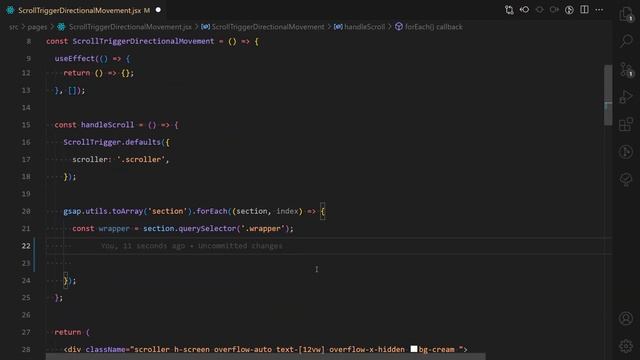Click go to previous change icon

click(x=524, y=10)
